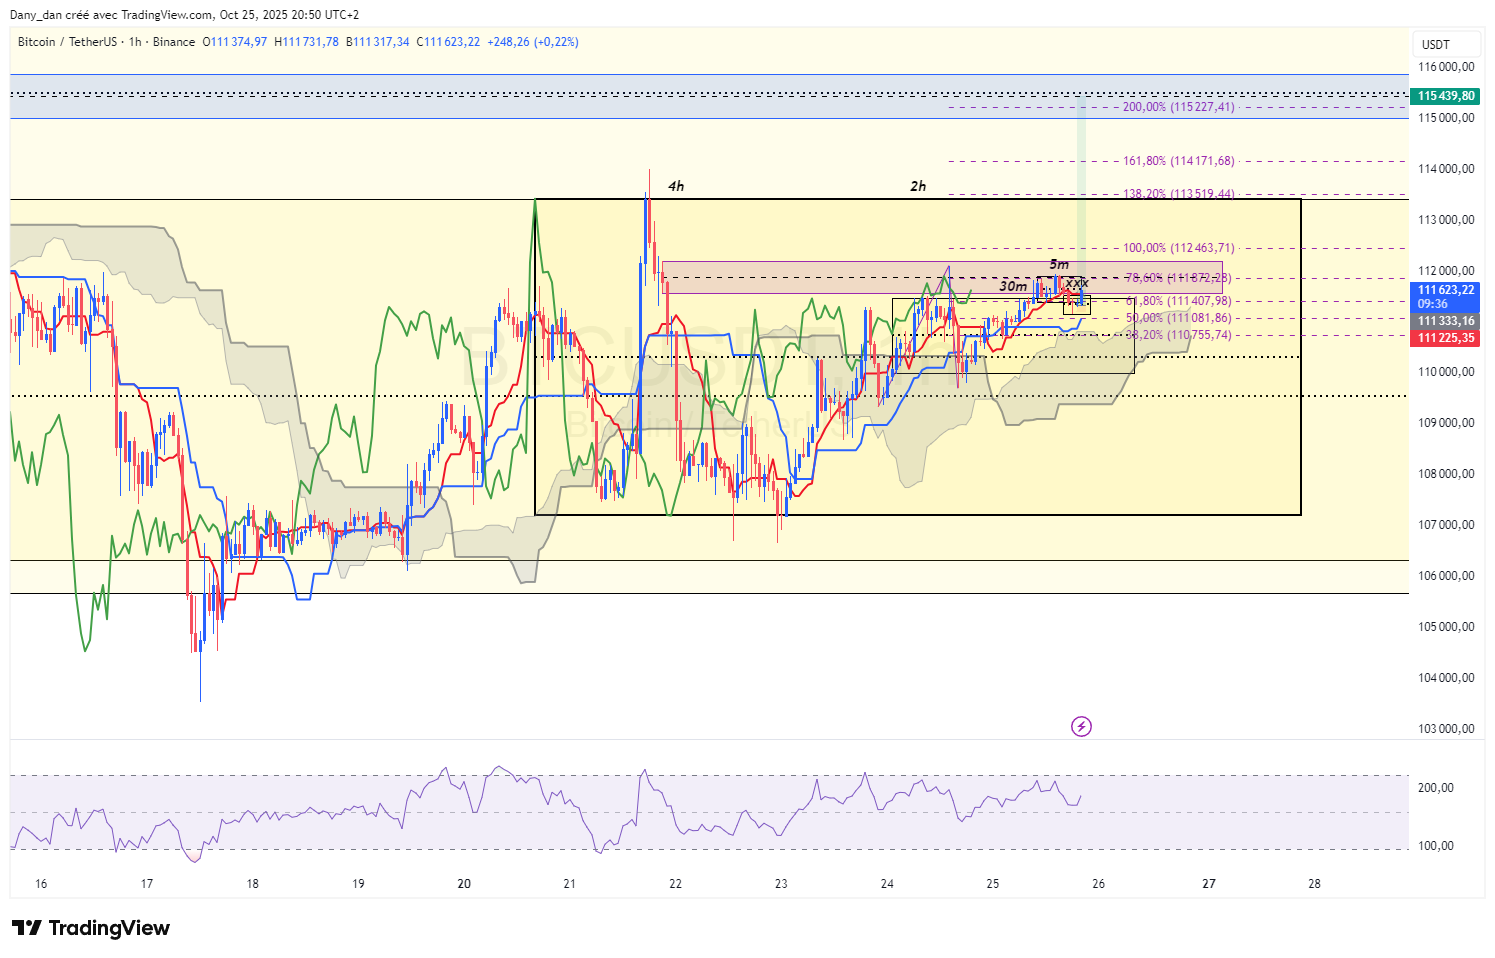1495x958 pixels.
Task: Click the 116 000,00 price axis label
Action: click(x=1446, y=67)
